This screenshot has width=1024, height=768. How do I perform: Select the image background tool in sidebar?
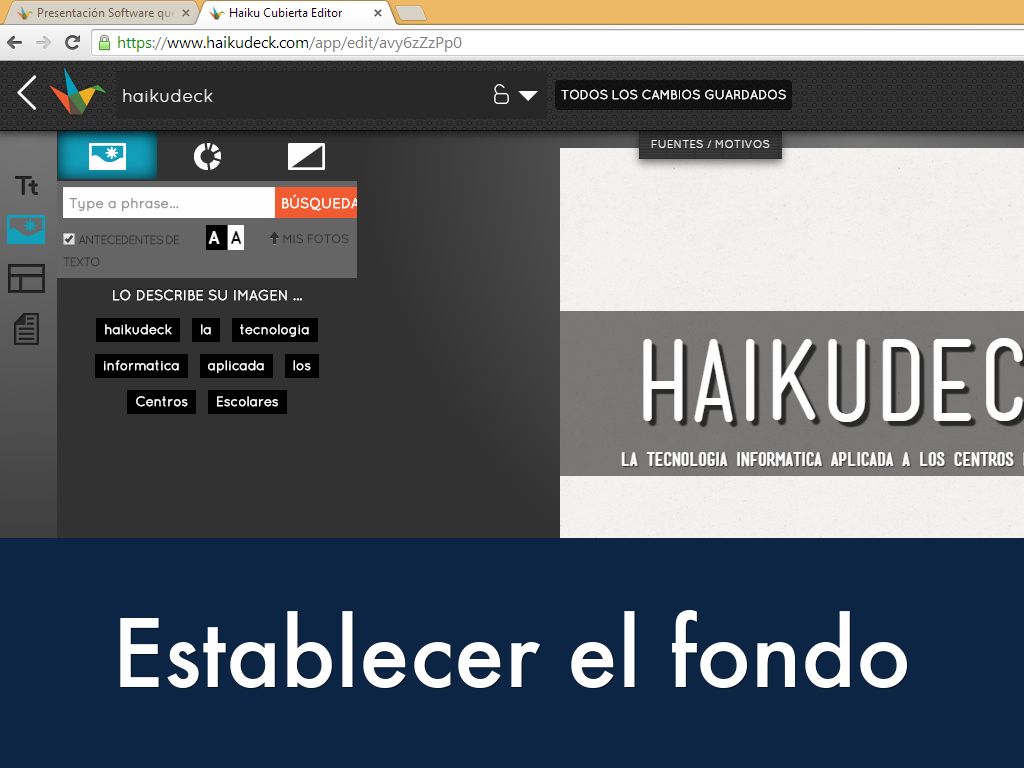click(x=26, y=229)
